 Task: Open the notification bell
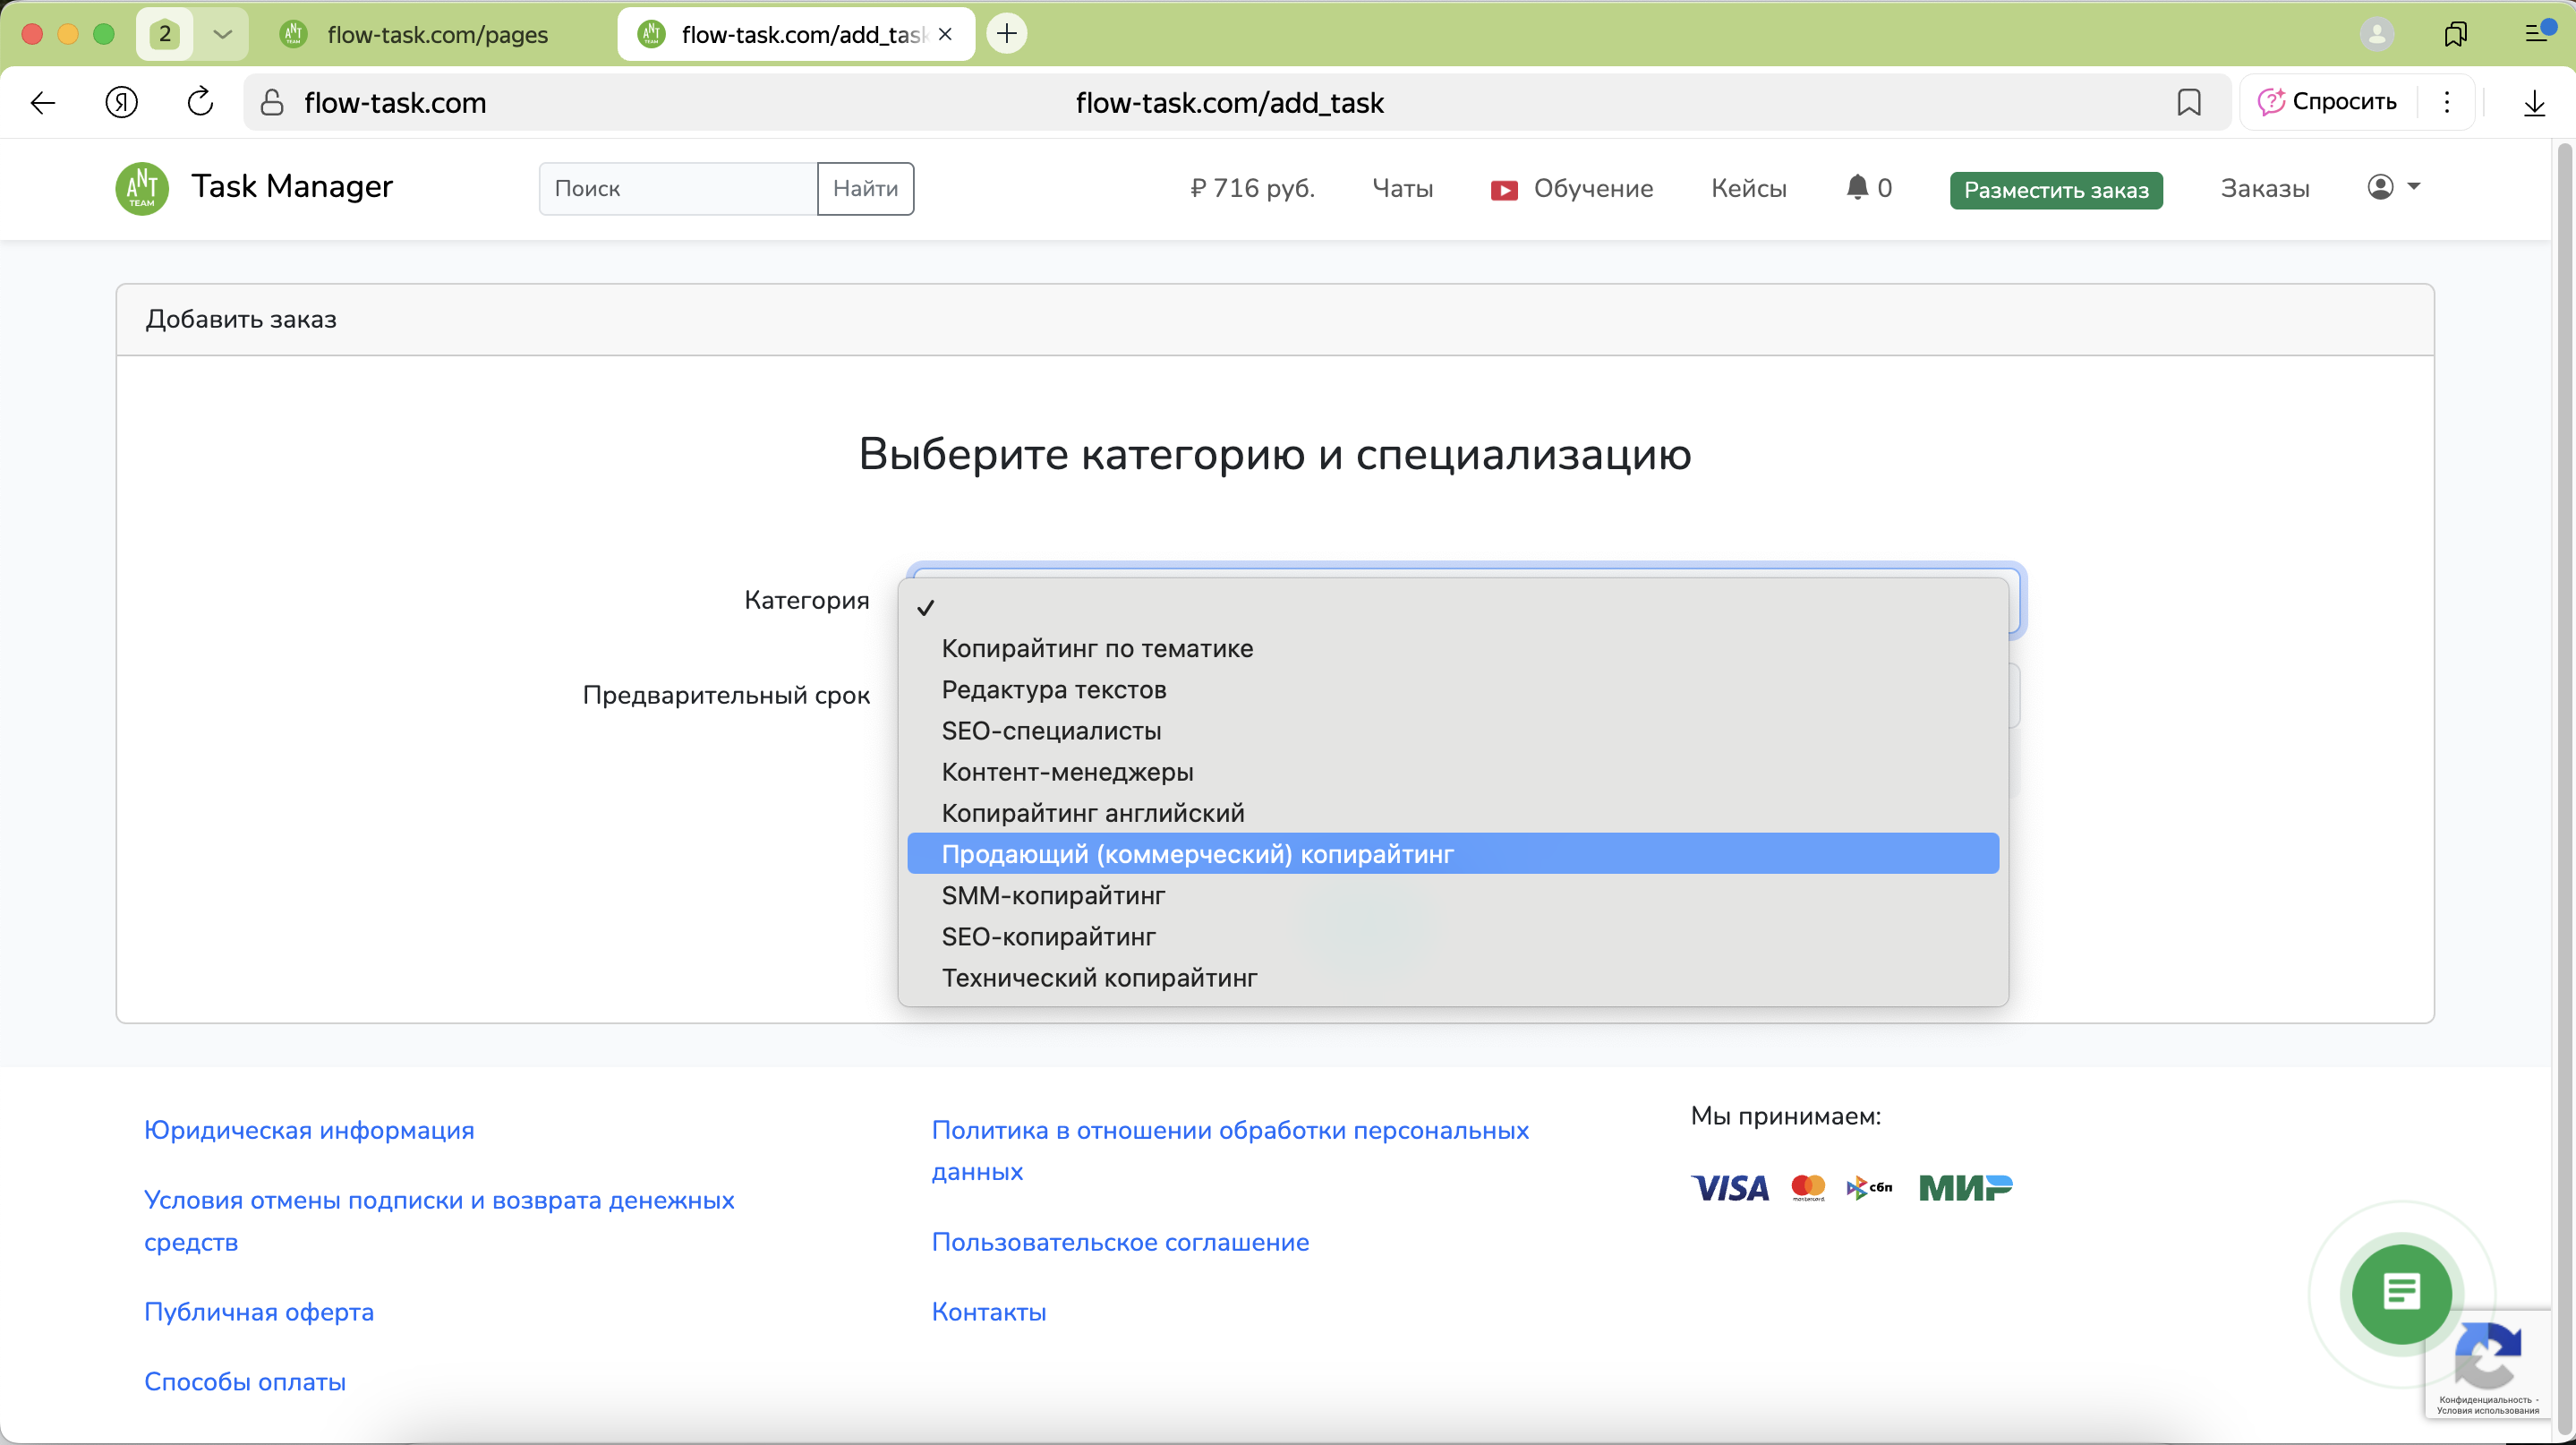1858,187
